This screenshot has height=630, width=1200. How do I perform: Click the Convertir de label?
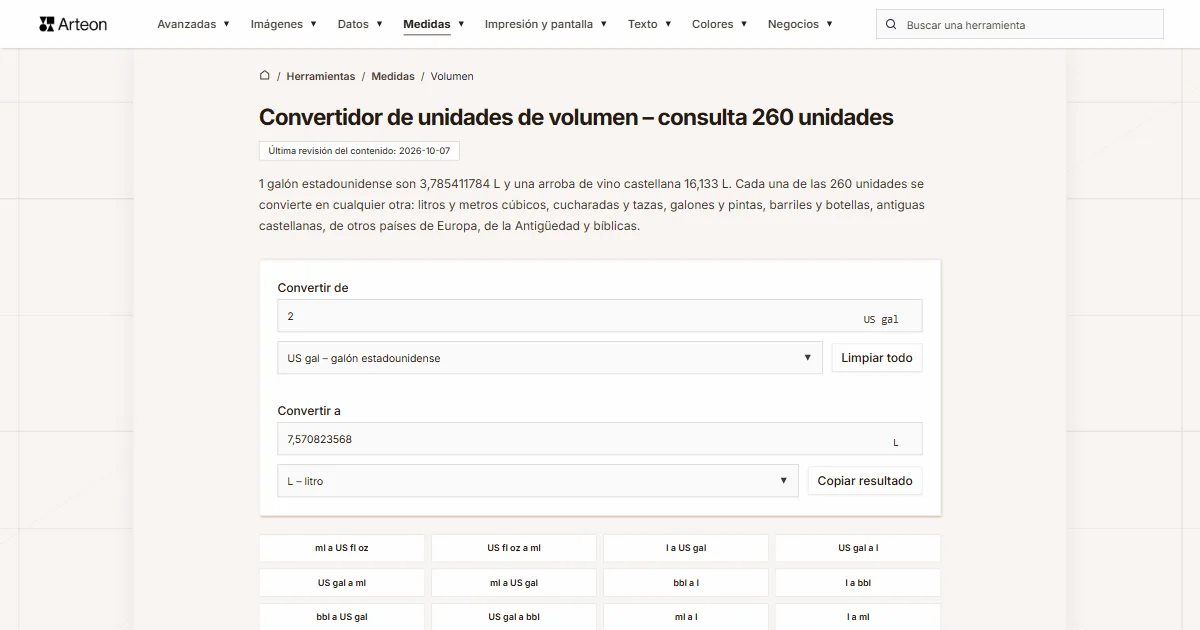[x=313, y=288]
